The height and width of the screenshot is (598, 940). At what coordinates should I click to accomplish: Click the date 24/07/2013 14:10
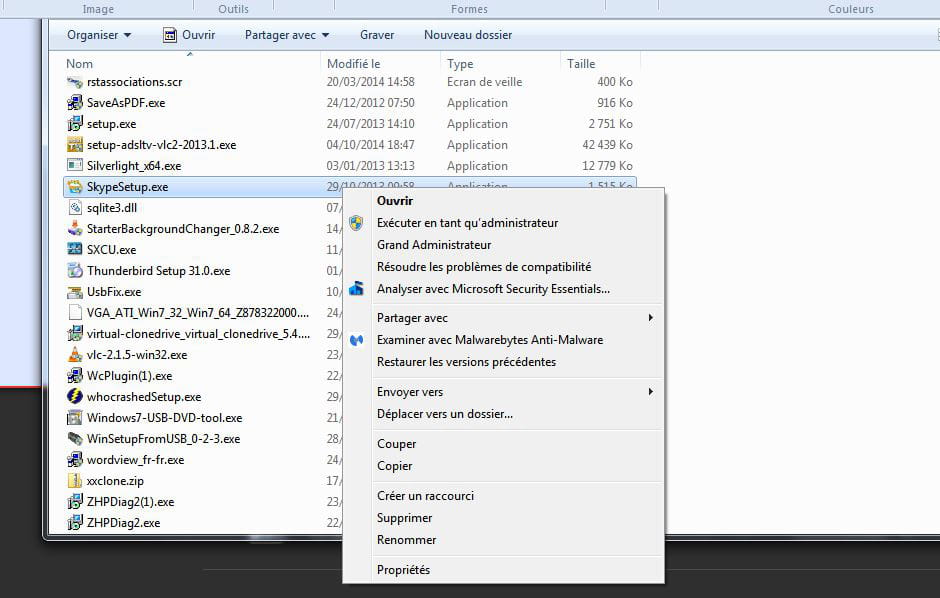370,124
